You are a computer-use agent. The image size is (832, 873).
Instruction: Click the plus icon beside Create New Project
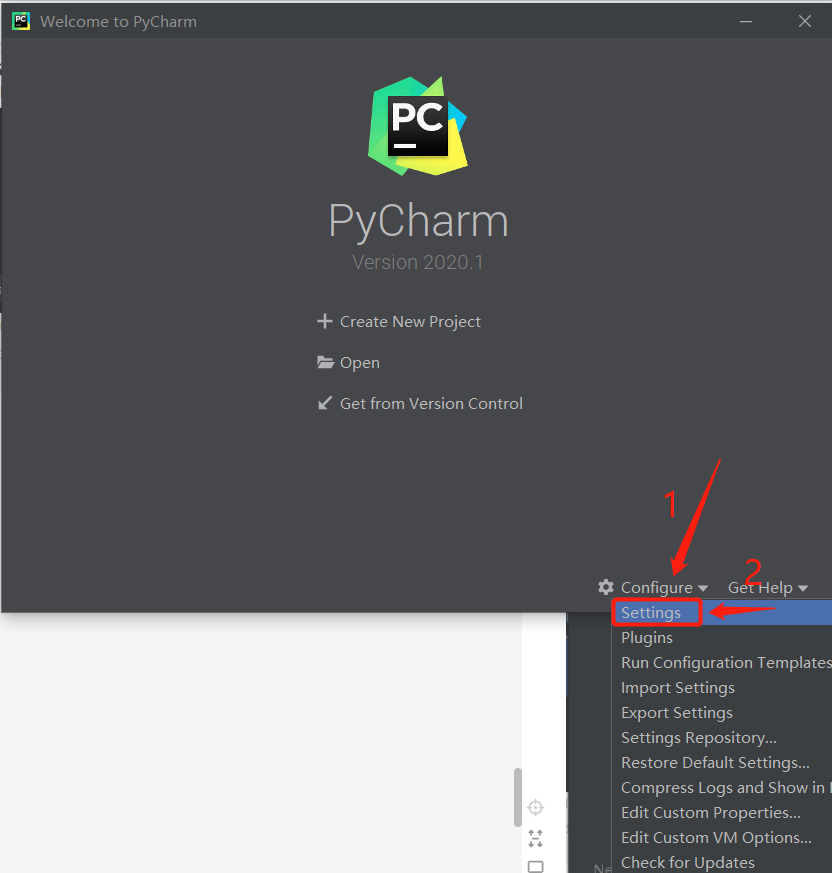coord(325,321)
